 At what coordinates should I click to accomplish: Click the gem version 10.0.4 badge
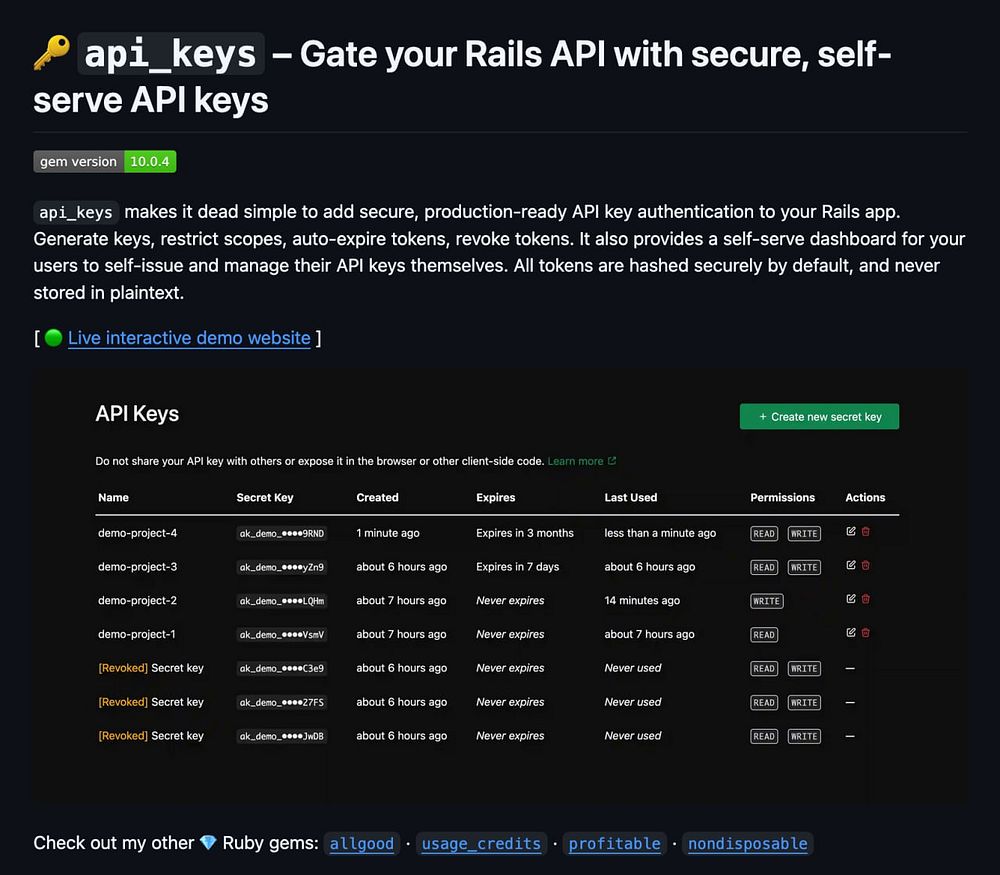pos(105,162)
